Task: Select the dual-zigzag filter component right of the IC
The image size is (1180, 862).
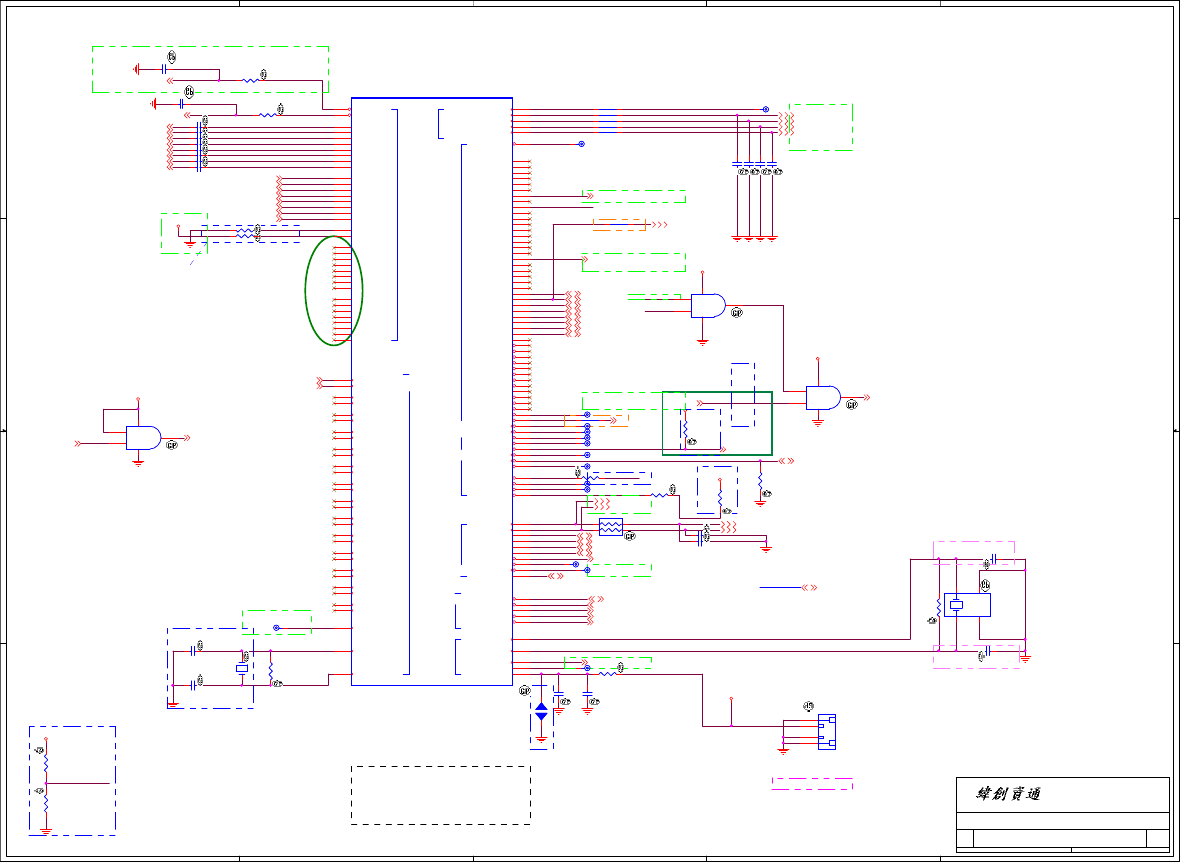Action: click(610, 527)
